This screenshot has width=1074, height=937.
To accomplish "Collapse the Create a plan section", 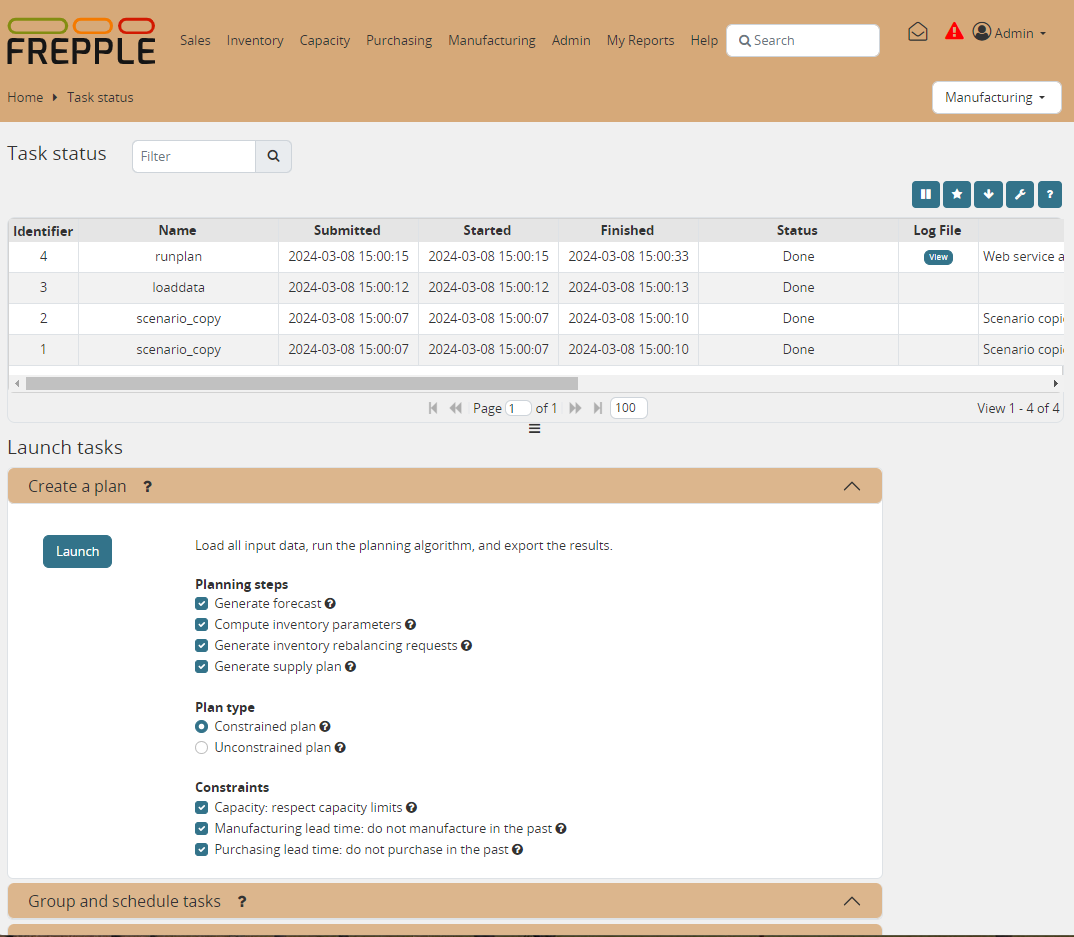I will point(851,486).
